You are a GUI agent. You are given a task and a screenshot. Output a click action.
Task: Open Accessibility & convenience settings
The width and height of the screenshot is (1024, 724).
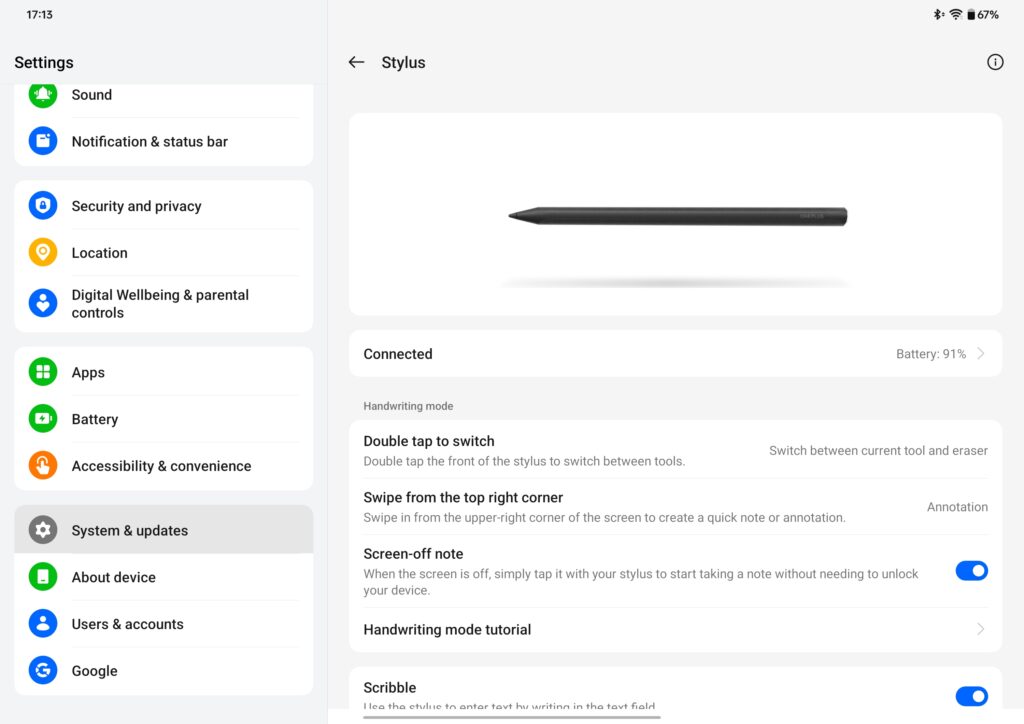[163, 465]
